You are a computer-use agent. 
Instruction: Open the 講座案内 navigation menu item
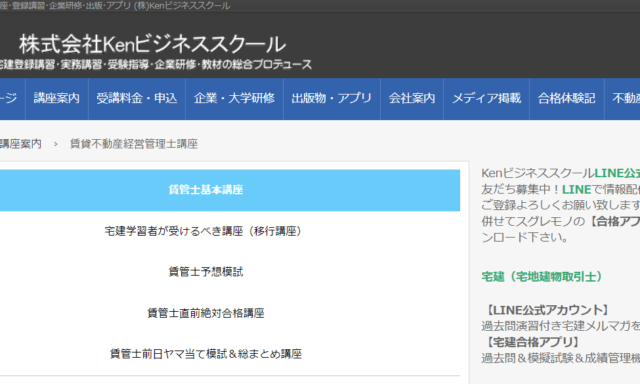click(x=57, y=98)
